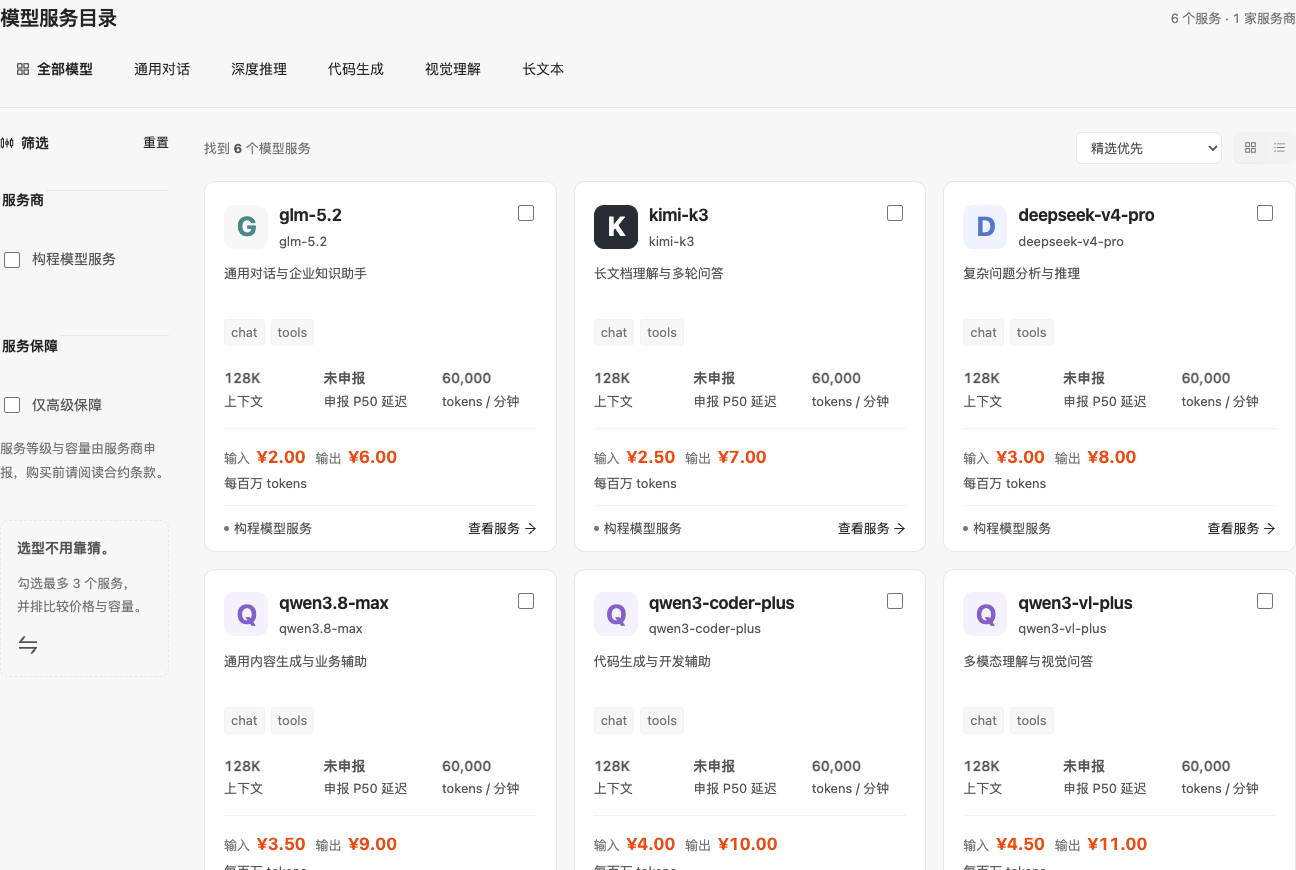The height and width of the screenshot is (870, 1296).
Task: Click the qwen3-coder-plus Q logo icon
Action: pyautogui.click(x=616, y=614)
